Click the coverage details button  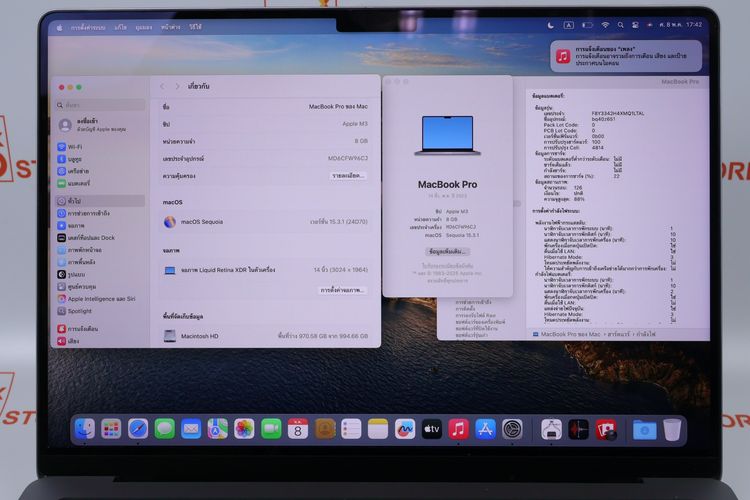348,176
